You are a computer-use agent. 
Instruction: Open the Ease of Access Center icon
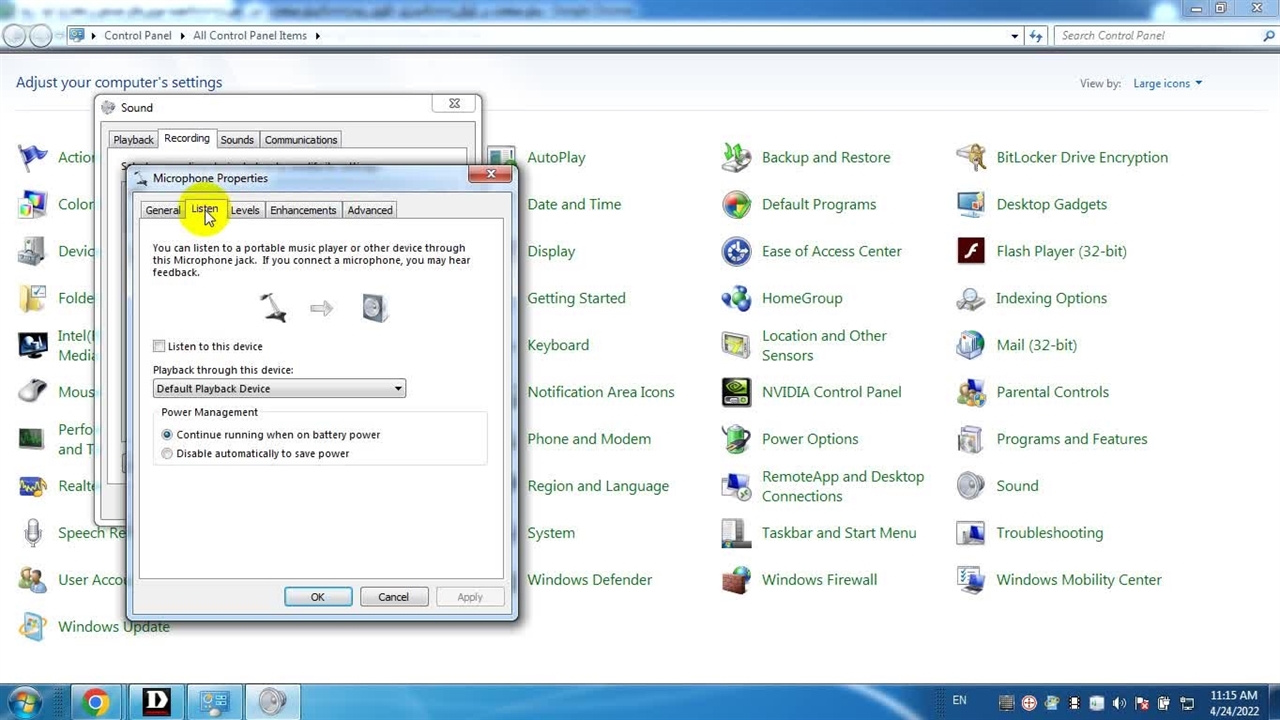point(737,251)
